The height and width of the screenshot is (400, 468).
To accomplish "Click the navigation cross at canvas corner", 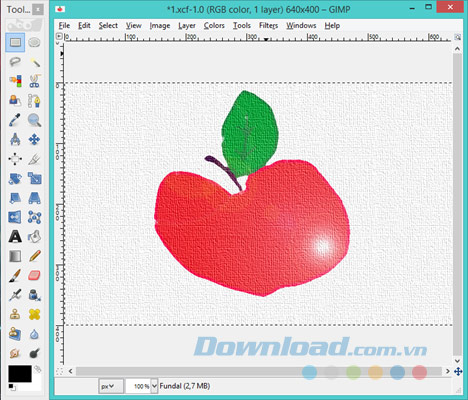I will (458, 371).
